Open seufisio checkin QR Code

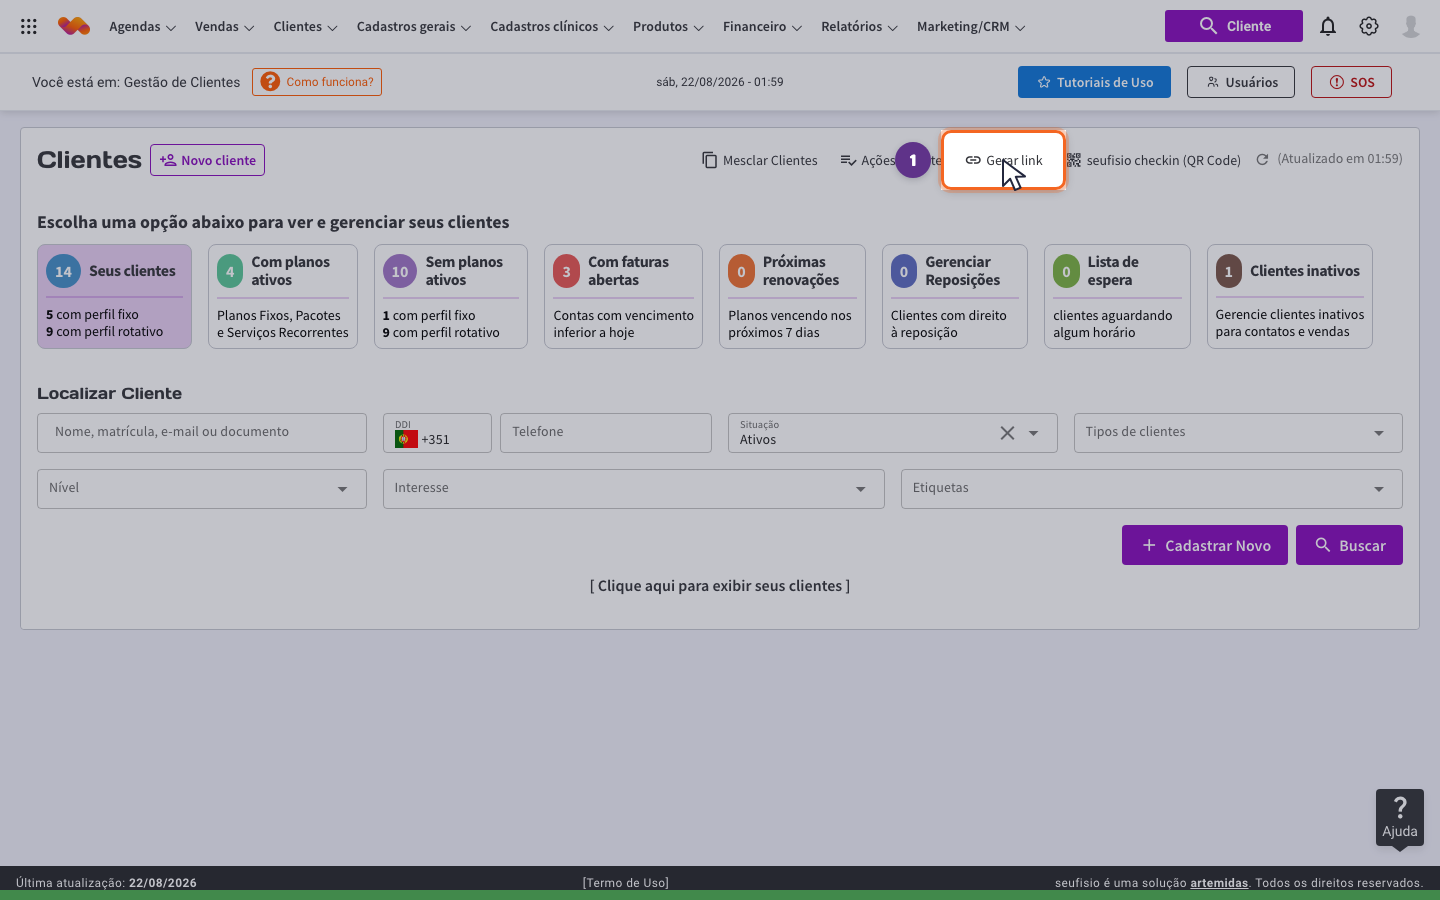tap(1153, 160)
